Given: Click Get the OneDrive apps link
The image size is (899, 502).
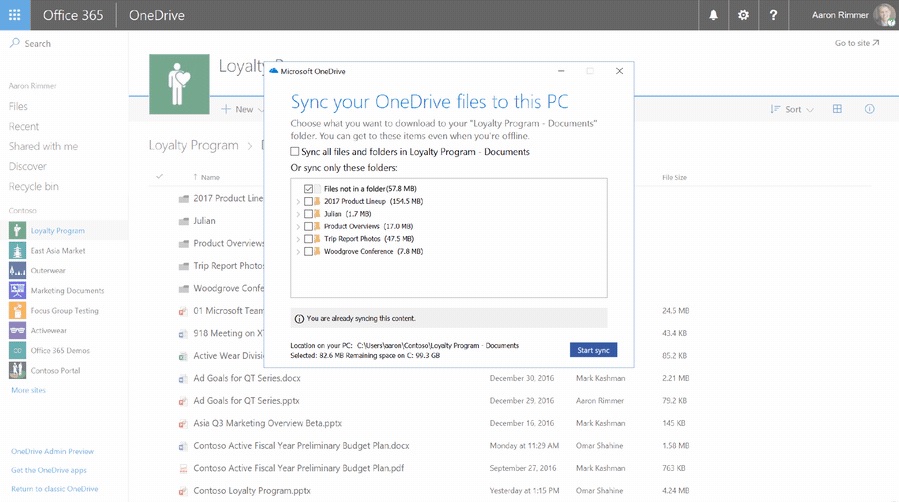Looking at the screenshot, I should [x=49, y=470].
